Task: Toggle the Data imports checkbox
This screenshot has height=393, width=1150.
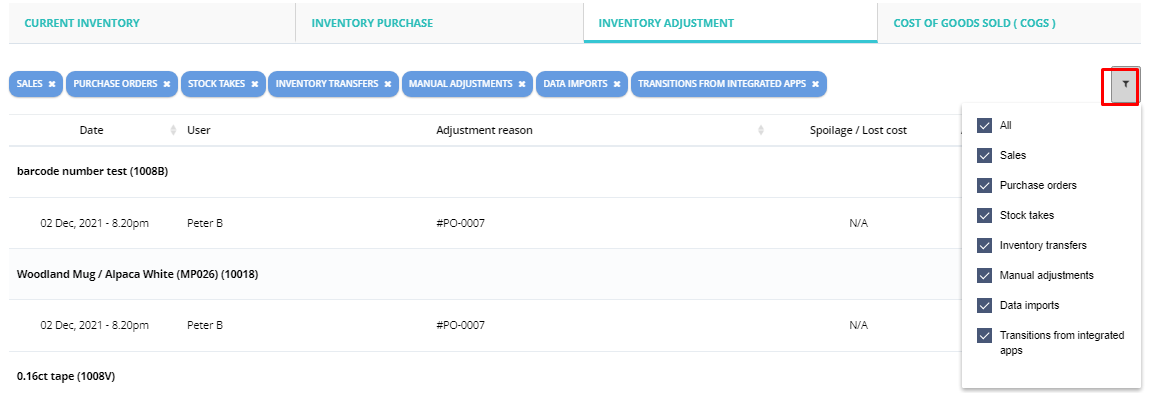Action: pyautogui.click(x=984, y=305)
